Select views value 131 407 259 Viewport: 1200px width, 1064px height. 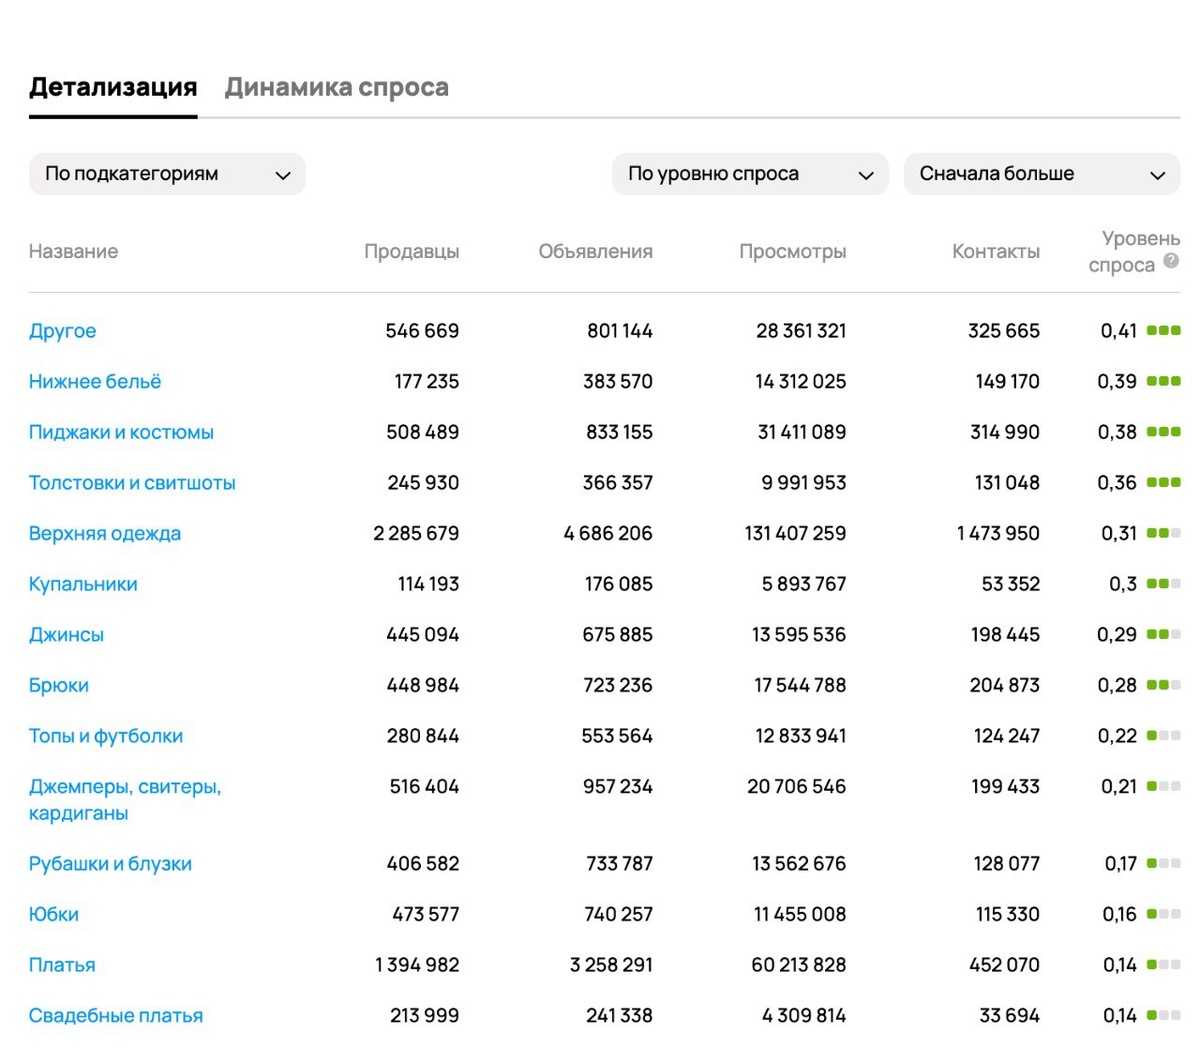pyautogui.click(x=796, y=534)
